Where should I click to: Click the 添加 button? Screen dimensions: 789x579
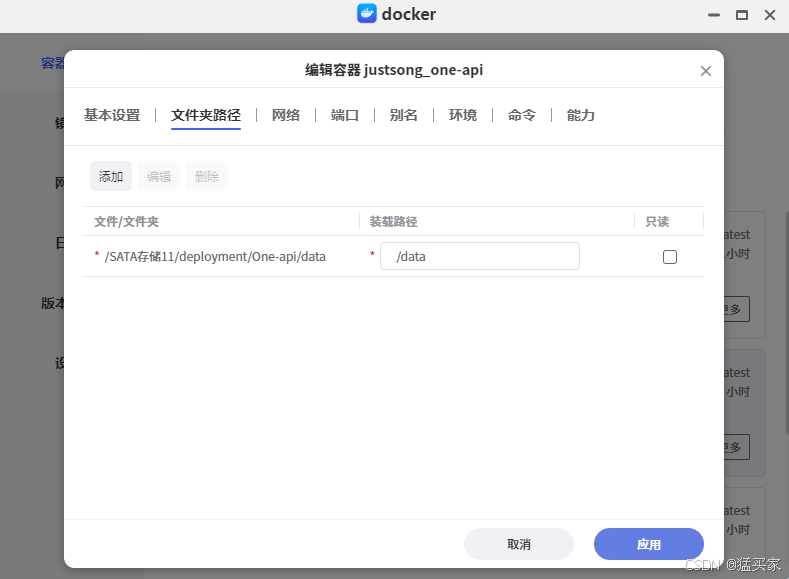(x=111, y=176)
